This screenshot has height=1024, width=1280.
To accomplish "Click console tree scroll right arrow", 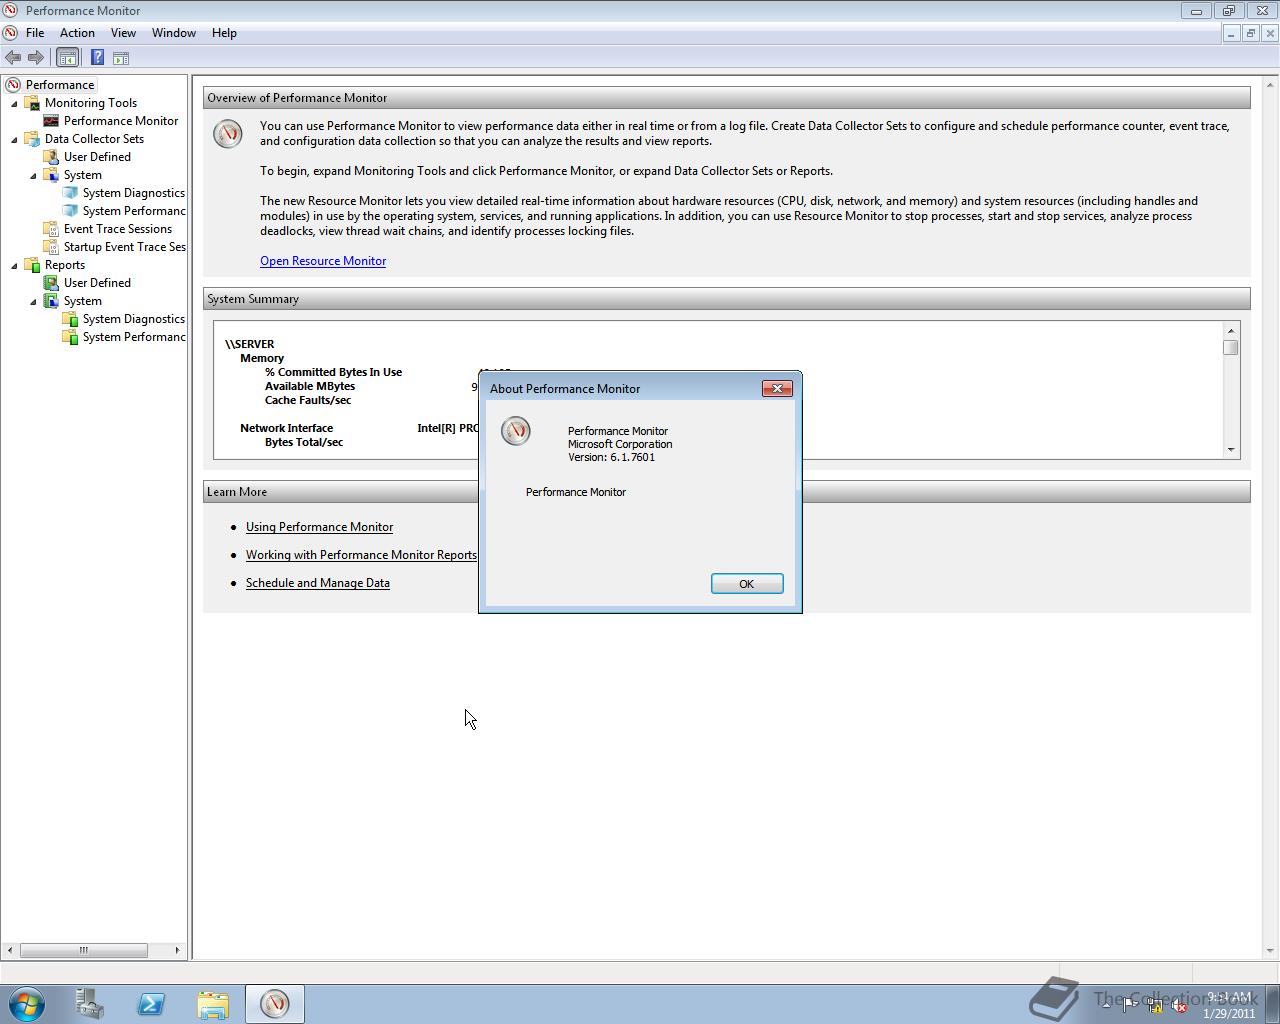I will pos(178,950).
